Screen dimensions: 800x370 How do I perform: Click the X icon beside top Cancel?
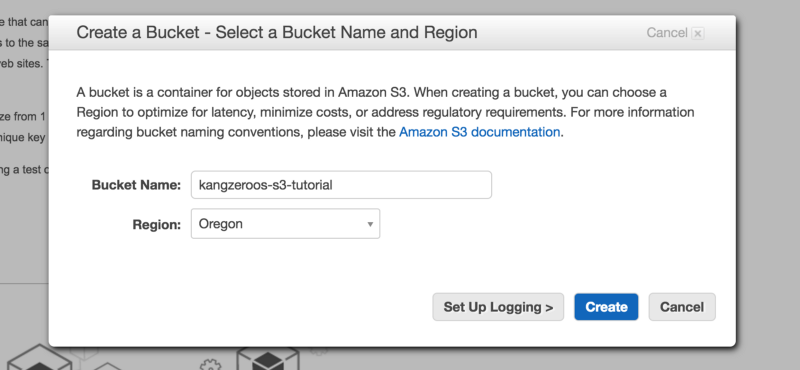pos(698,34)
